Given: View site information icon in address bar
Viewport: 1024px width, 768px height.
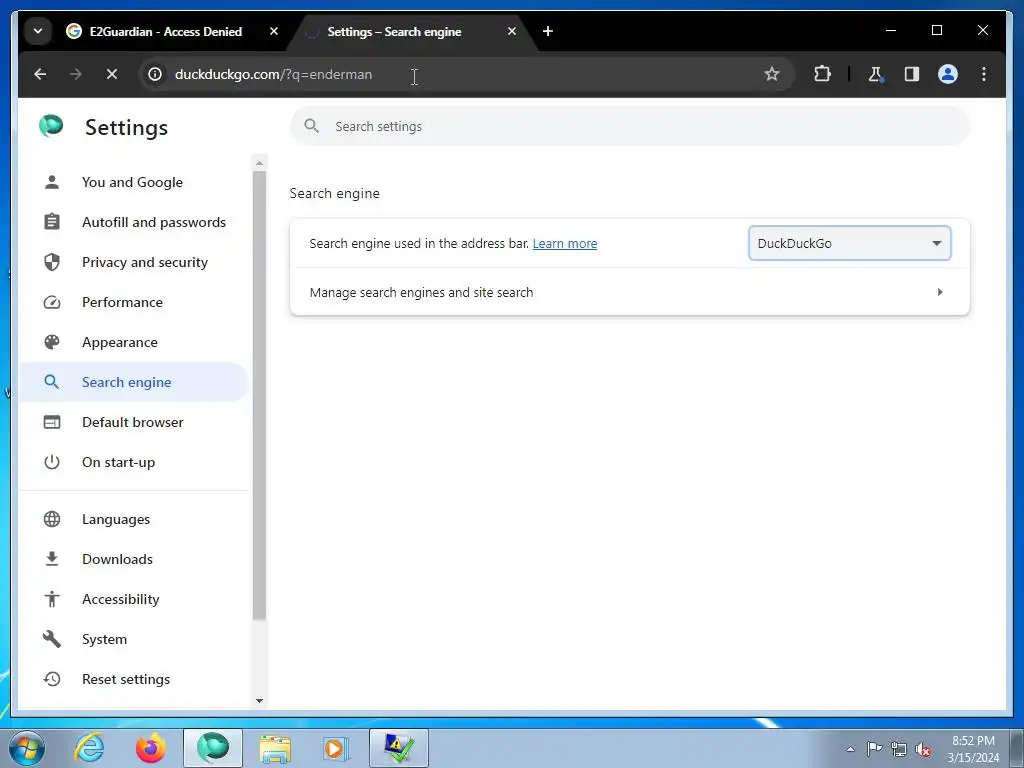Looking at the screenshot, I should (155, 74).
